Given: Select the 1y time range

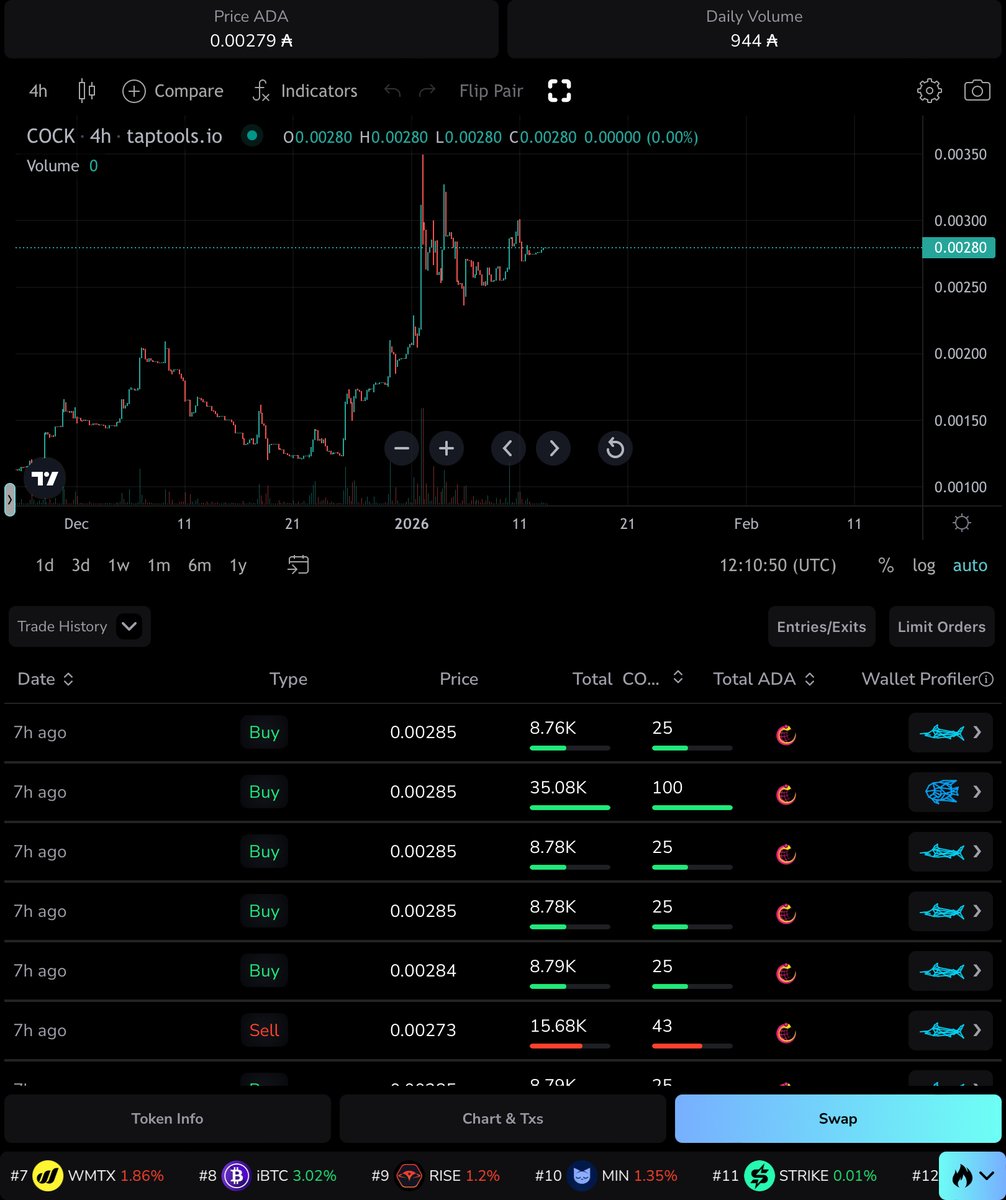Looking at the screenshot, I should [238, 565].
